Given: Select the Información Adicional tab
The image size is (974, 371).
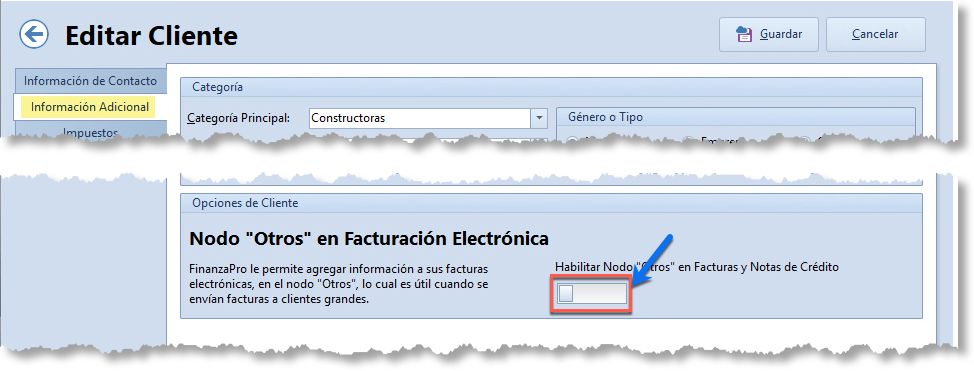Looking at the screenshot, I should tap(90, 107).
